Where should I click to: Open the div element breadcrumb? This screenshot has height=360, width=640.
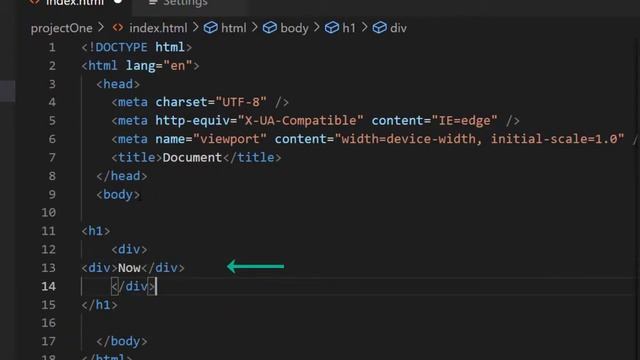pos(398,28)
